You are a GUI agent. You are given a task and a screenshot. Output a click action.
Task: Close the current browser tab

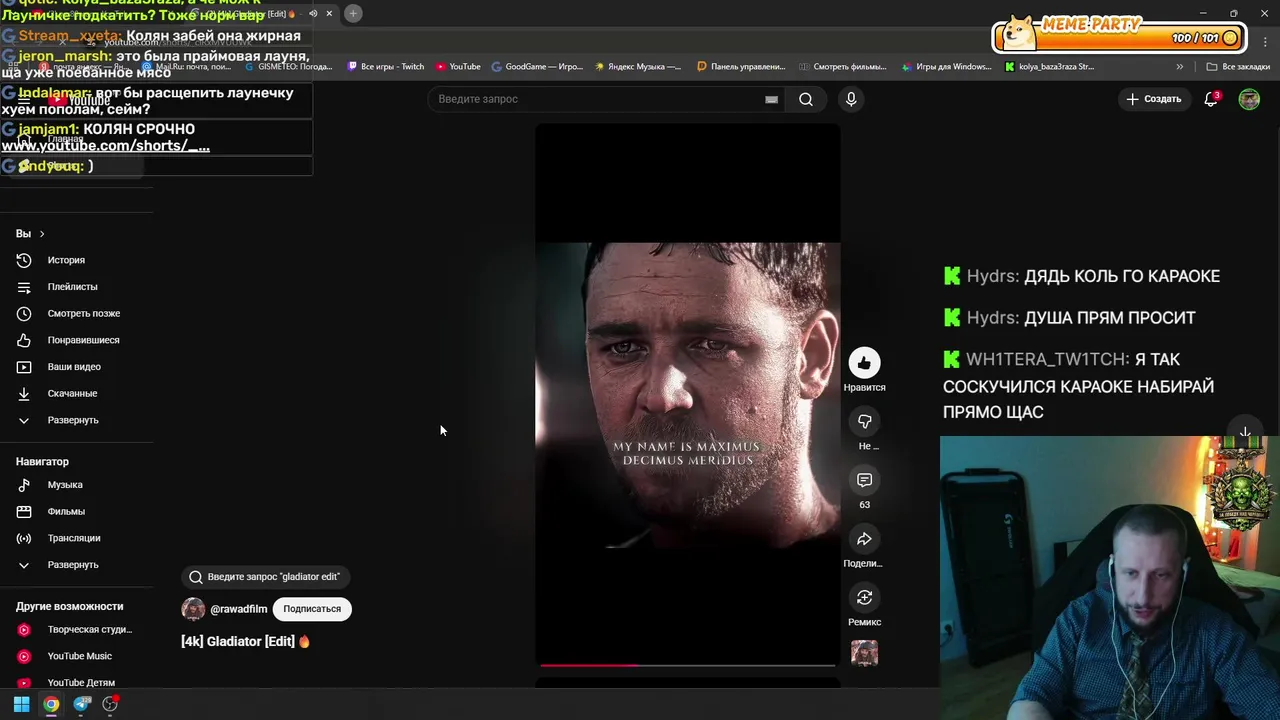point(329,13)
